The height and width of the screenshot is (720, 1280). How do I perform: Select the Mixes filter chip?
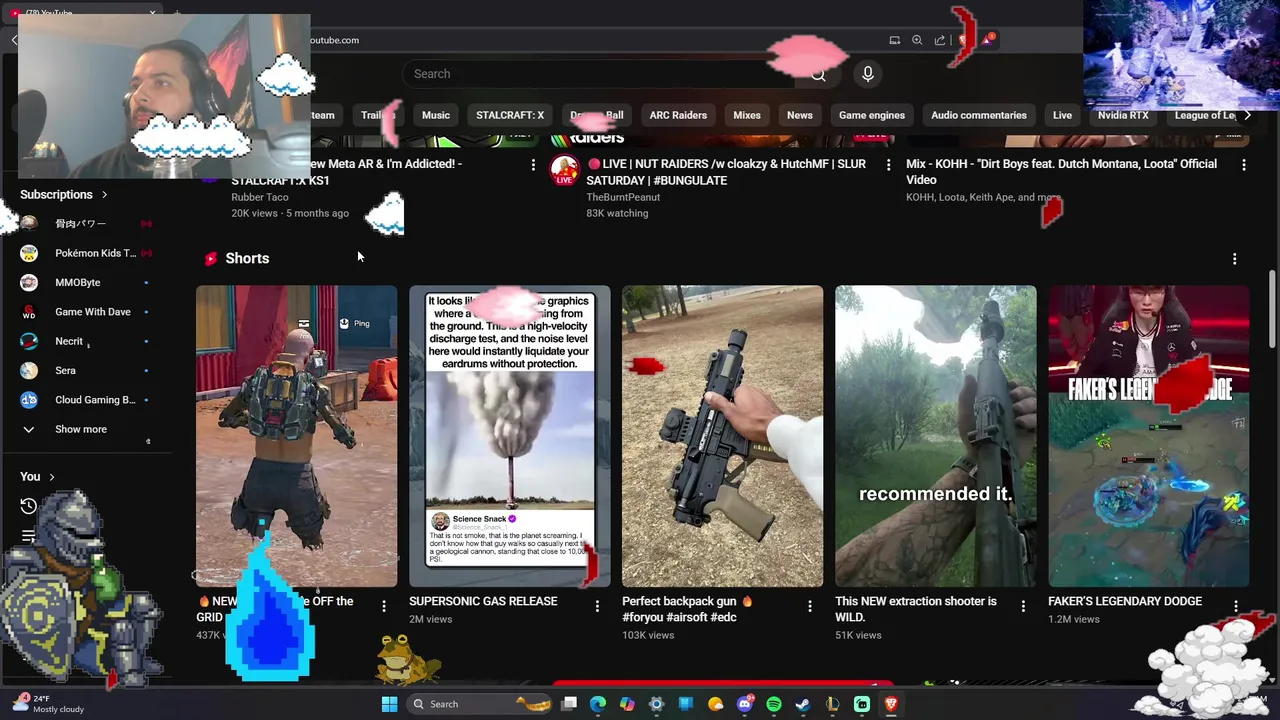[747, 115]
